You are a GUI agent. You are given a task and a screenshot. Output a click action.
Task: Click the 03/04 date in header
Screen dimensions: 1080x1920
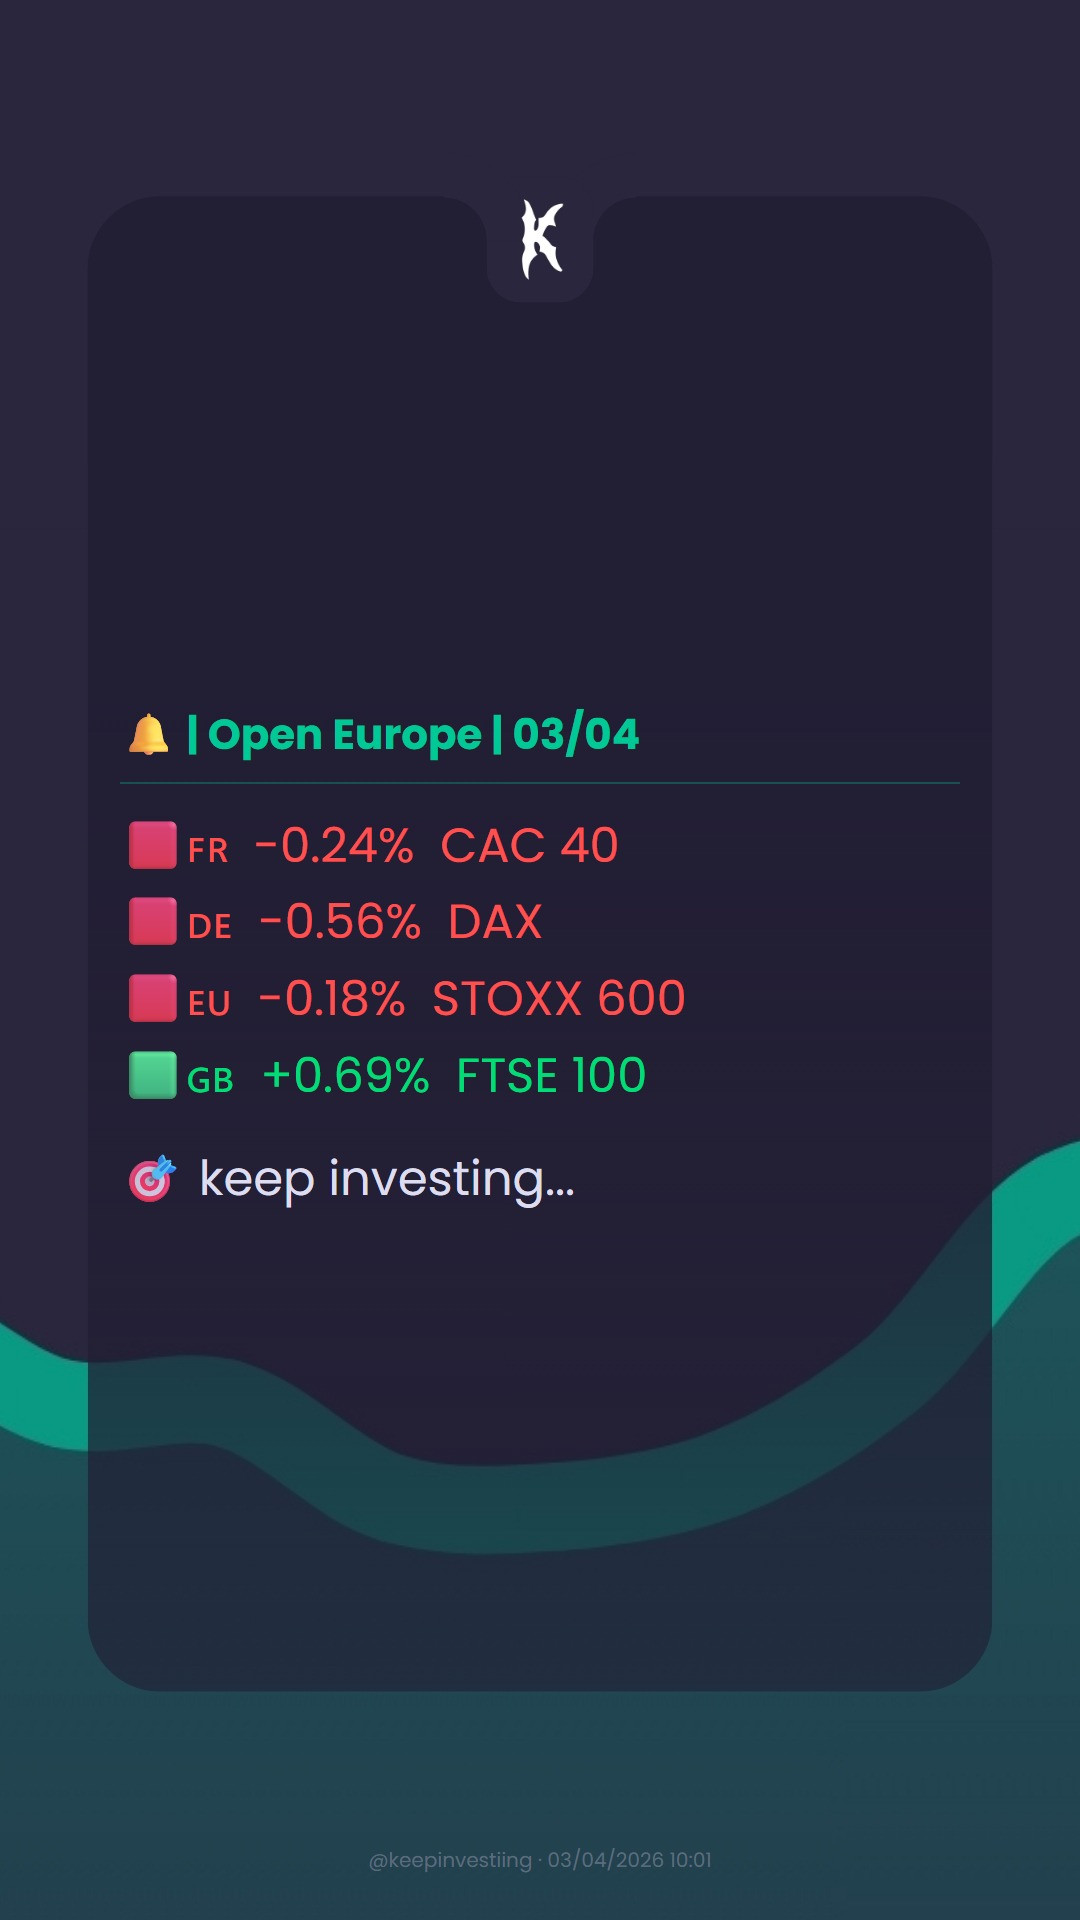[576, 734]
